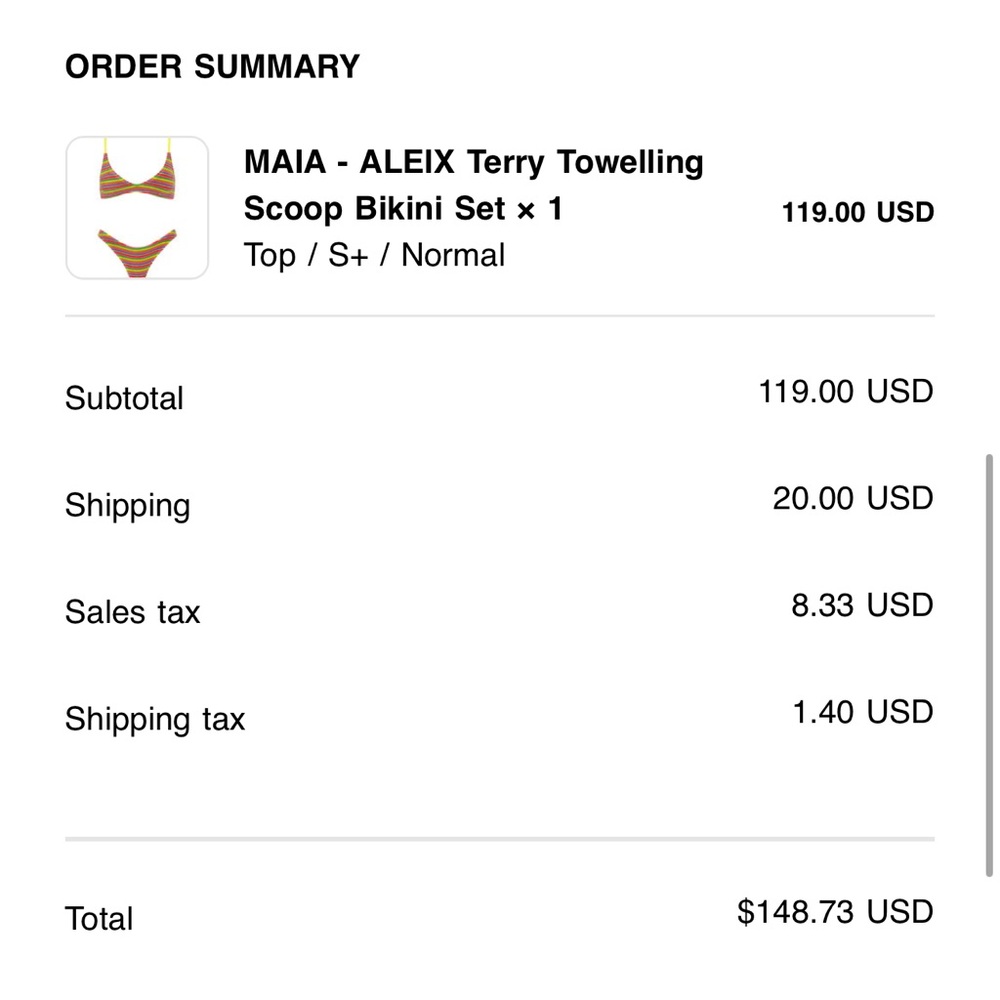Viewport: 1000px width, 1000px height.
Task: Click the Shipping tax amount 1.40 USD
Action: coord(862,712)
